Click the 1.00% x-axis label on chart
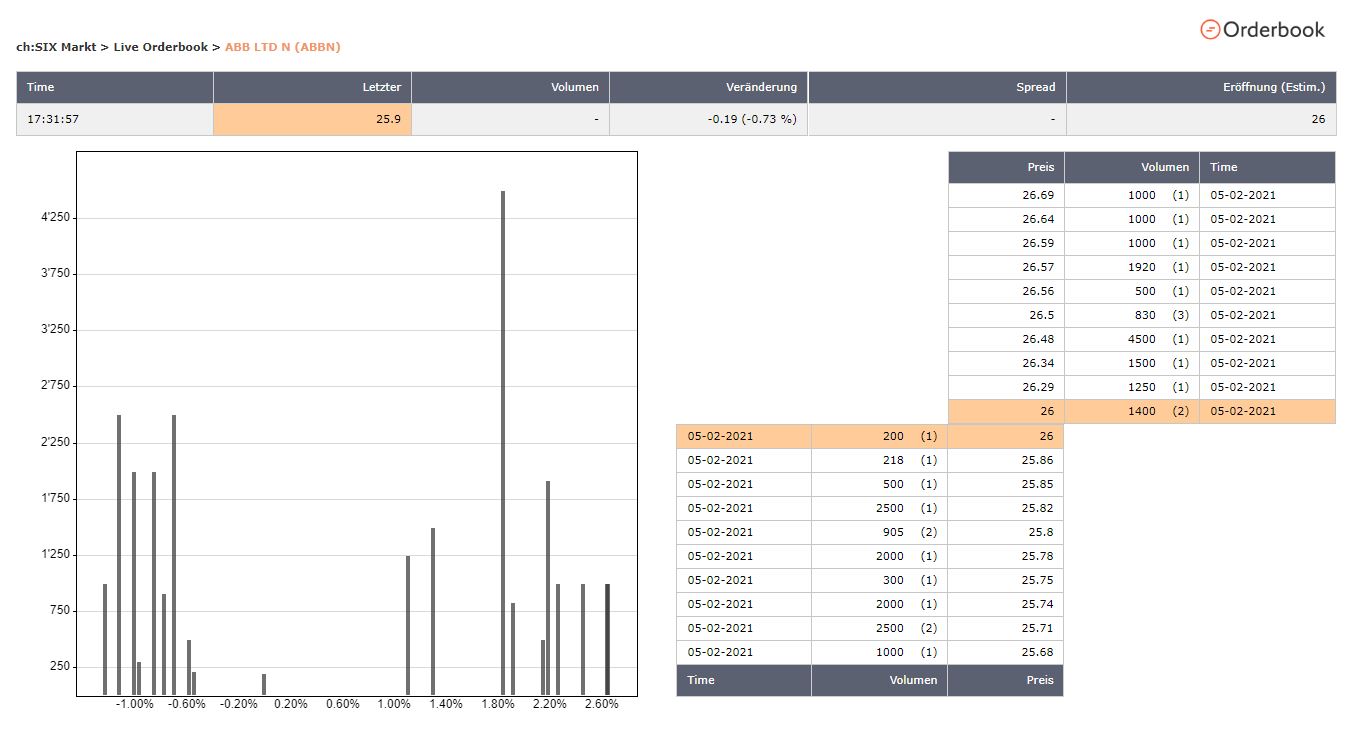Viewport: 1353px width, 732px height. tap(394, 704)
